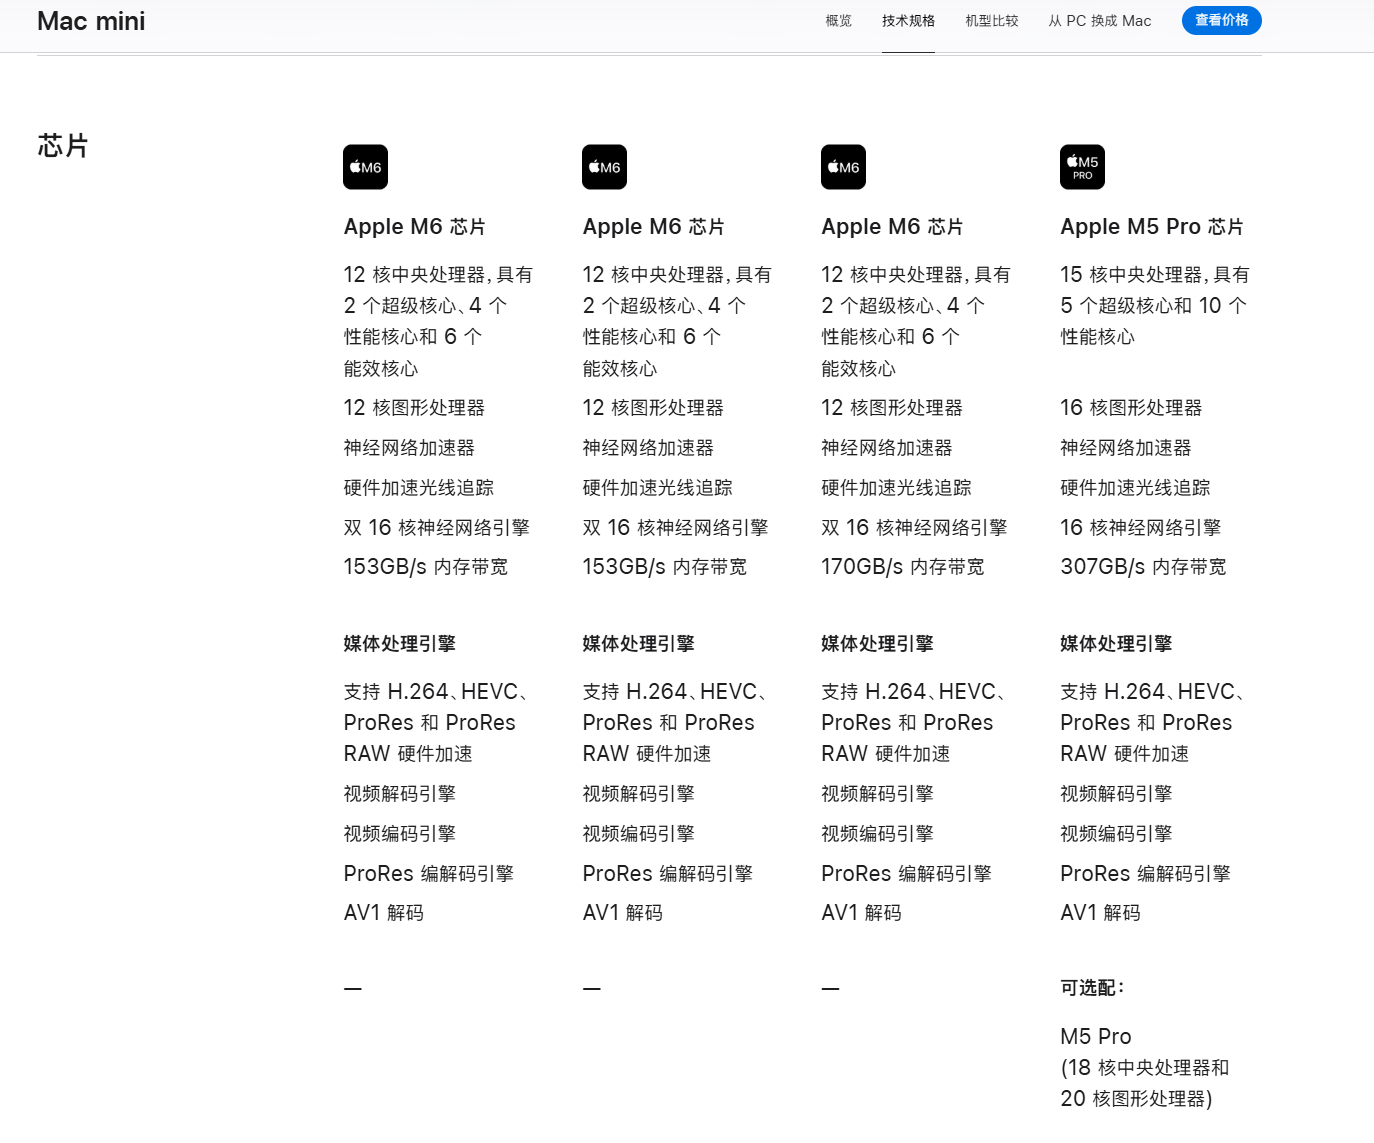This screenshot has width=1374, height=1143.
Task: Click the Apple M5 Pro chip icon
Action: pyautogui.click(x=1082, y=167)
